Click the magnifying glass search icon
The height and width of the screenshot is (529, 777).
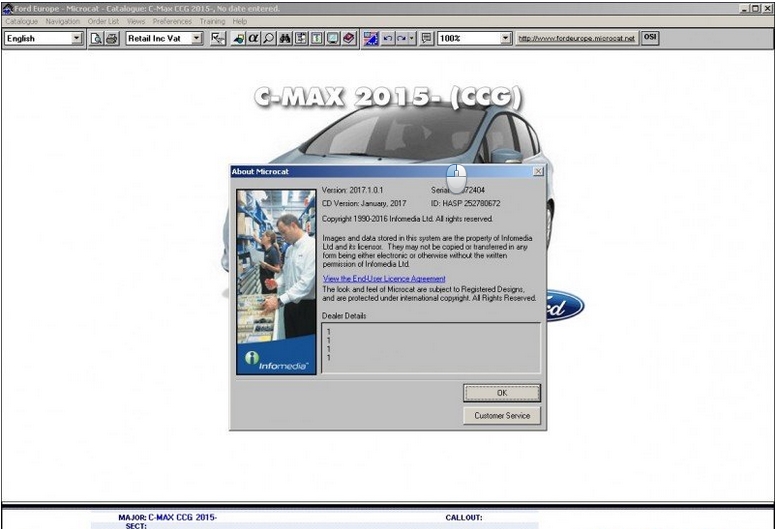(x=269, y=38)
